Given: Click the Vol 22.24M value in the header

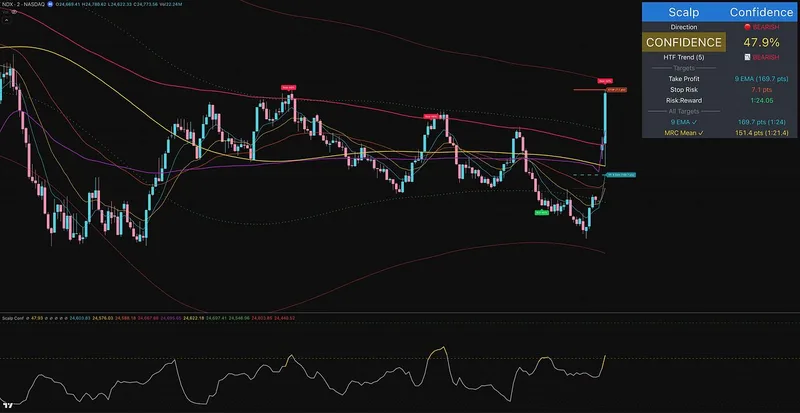Looking at the screenshot, I should tap(170, 4).
